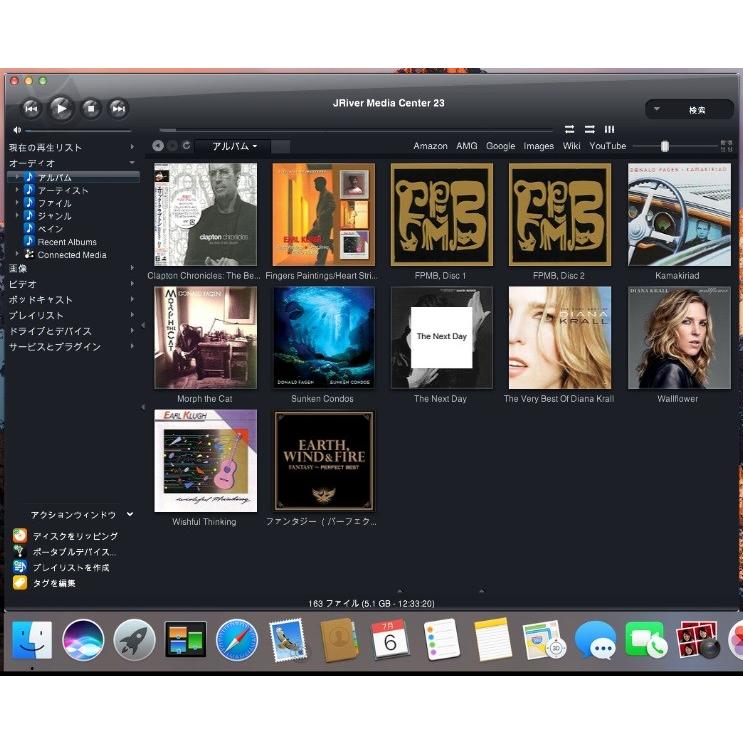
Task: Click the previous track button
Action: (31, 109)
